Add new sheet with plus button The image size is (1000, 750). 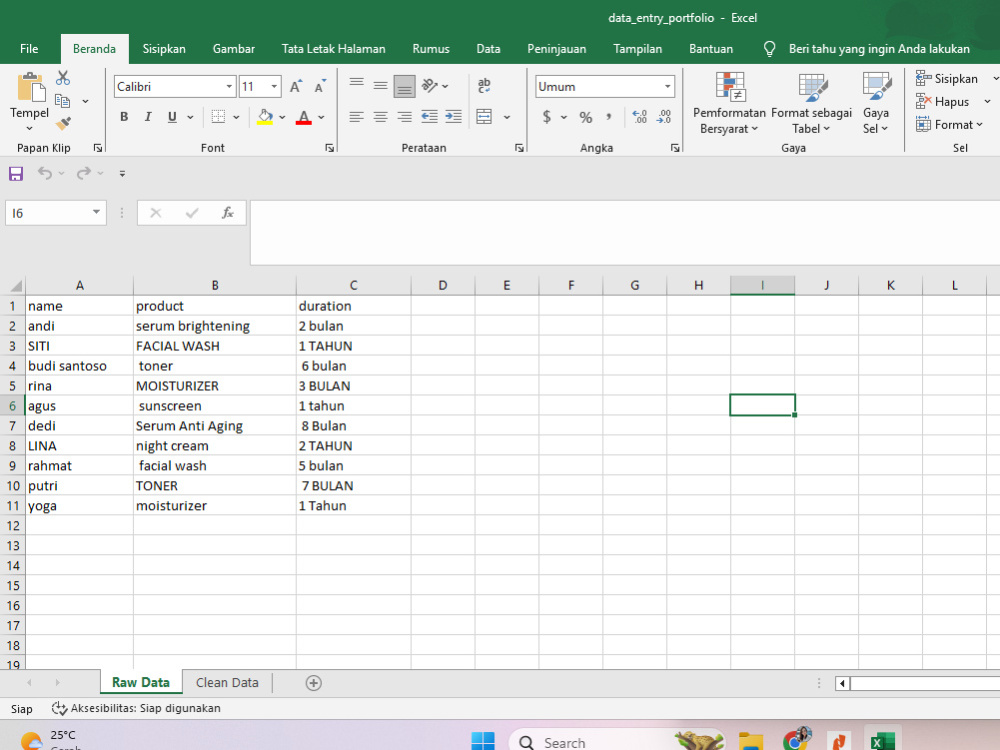tap(313, 683)
